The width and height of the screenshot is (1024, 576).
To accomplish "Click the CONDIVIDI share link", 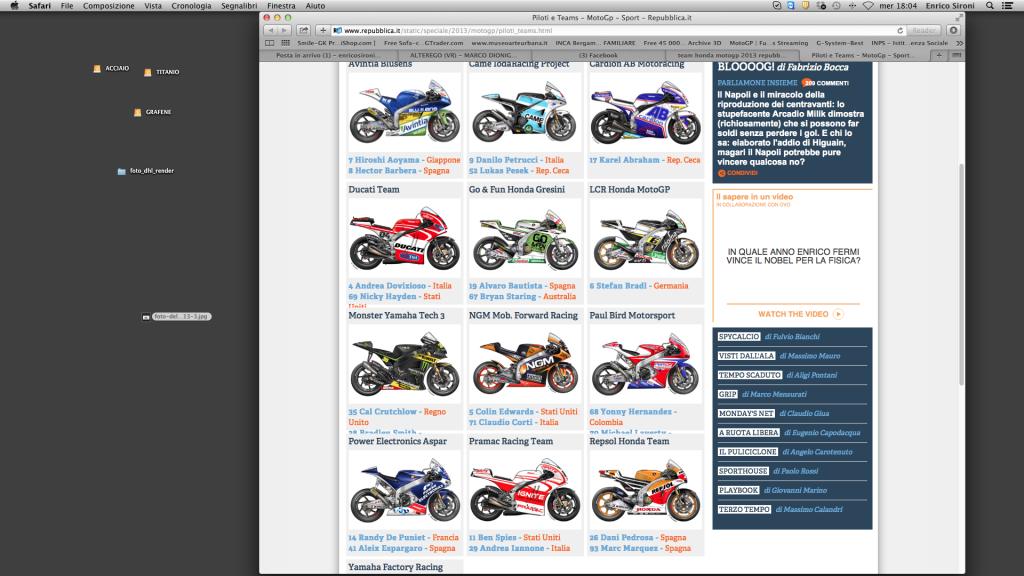I will (738, 173).
